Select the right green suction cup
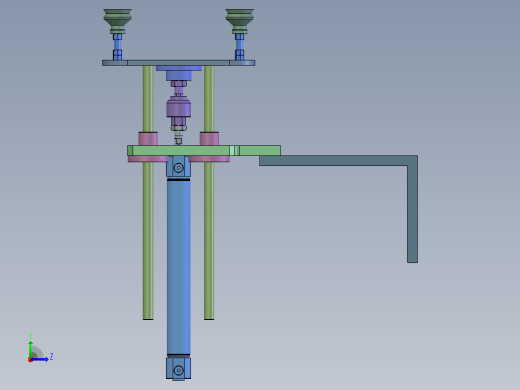 [240, 21]
